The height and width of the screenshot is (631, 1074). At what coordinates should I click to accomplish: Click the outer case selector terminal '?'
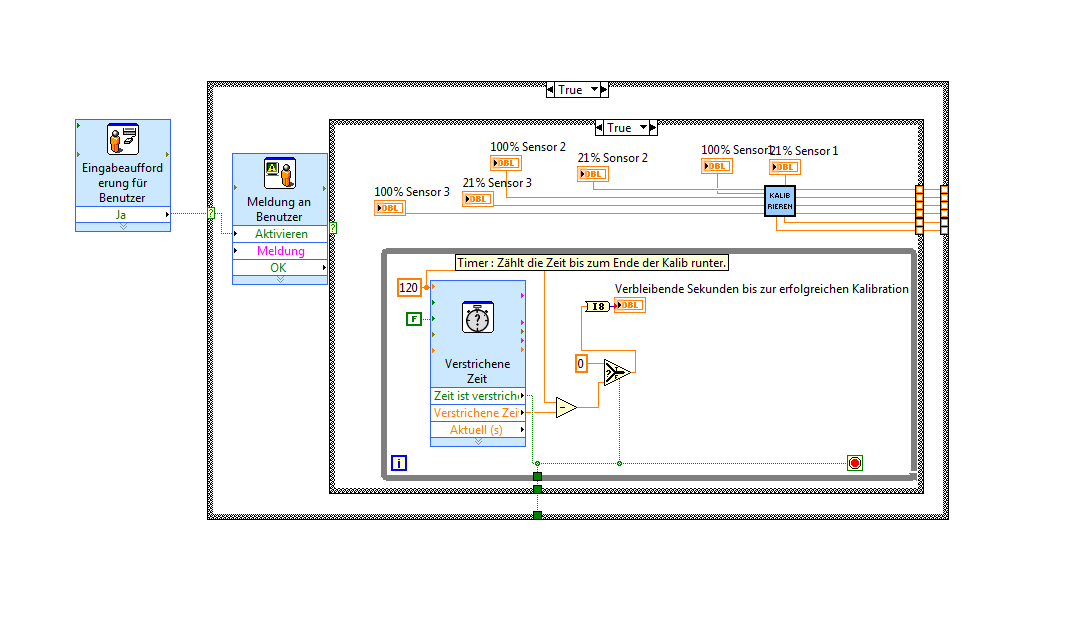pos(211,214)
